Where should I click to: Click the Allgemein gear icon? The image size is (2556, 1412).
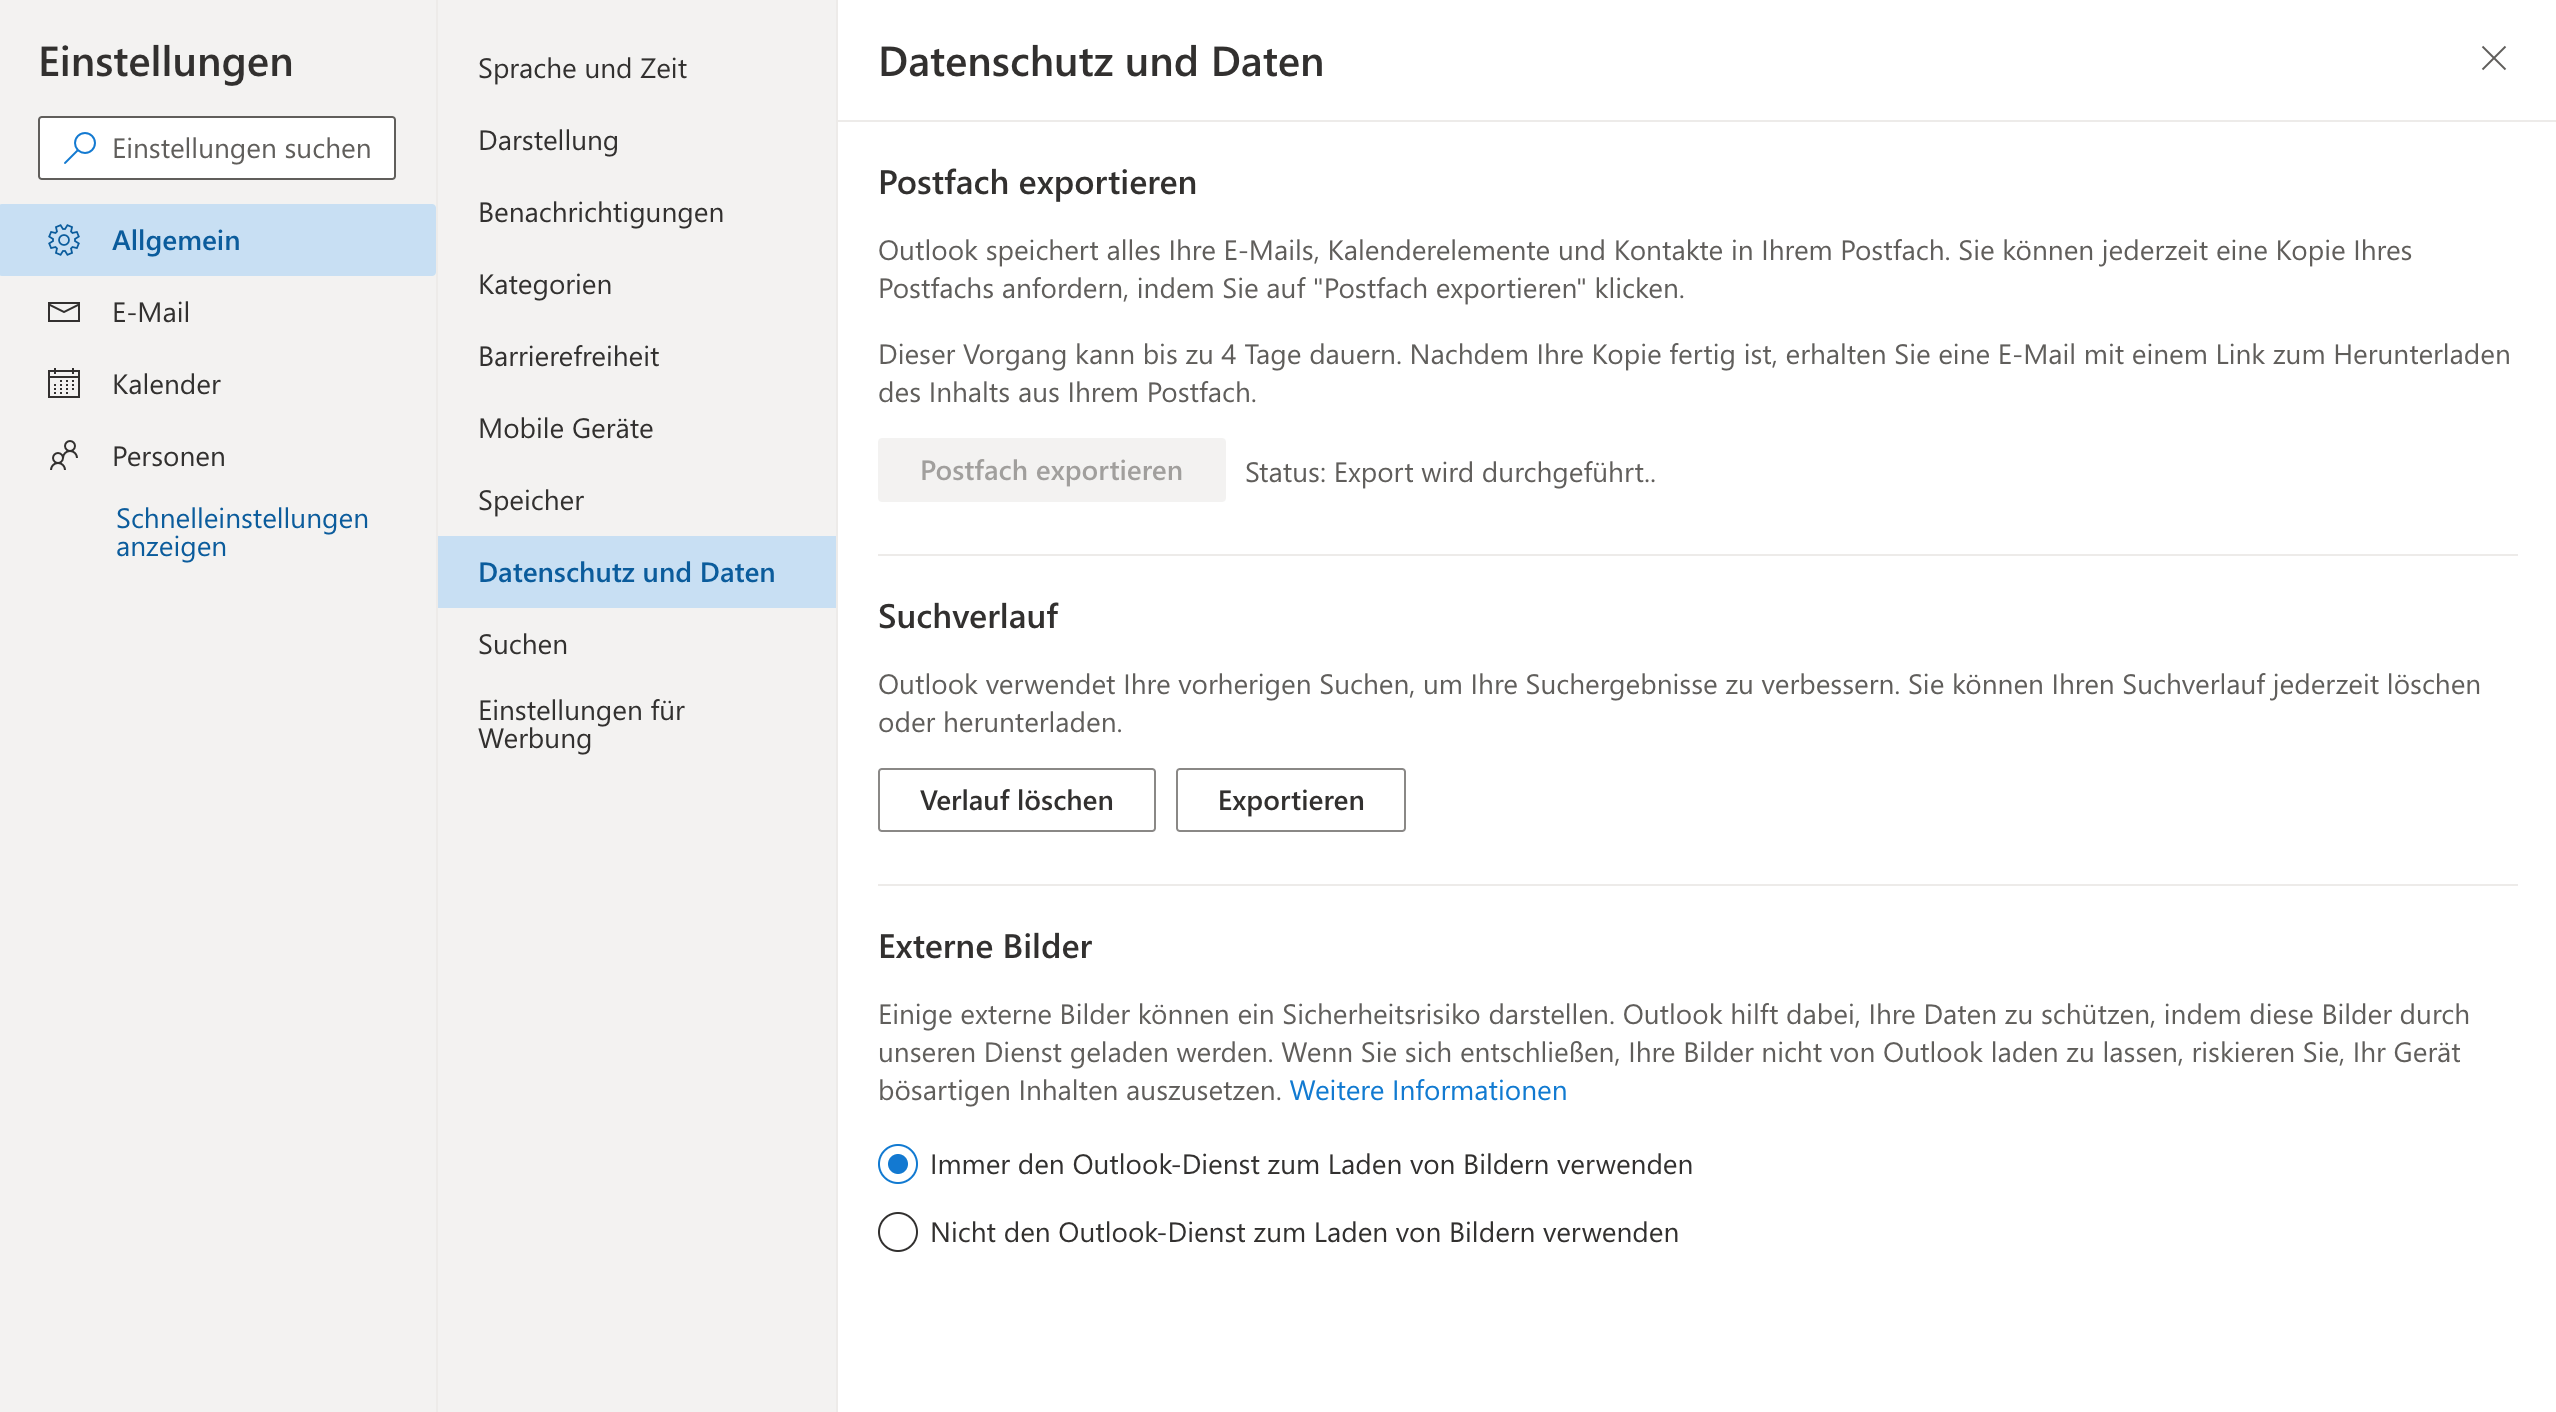click(64, 240)
